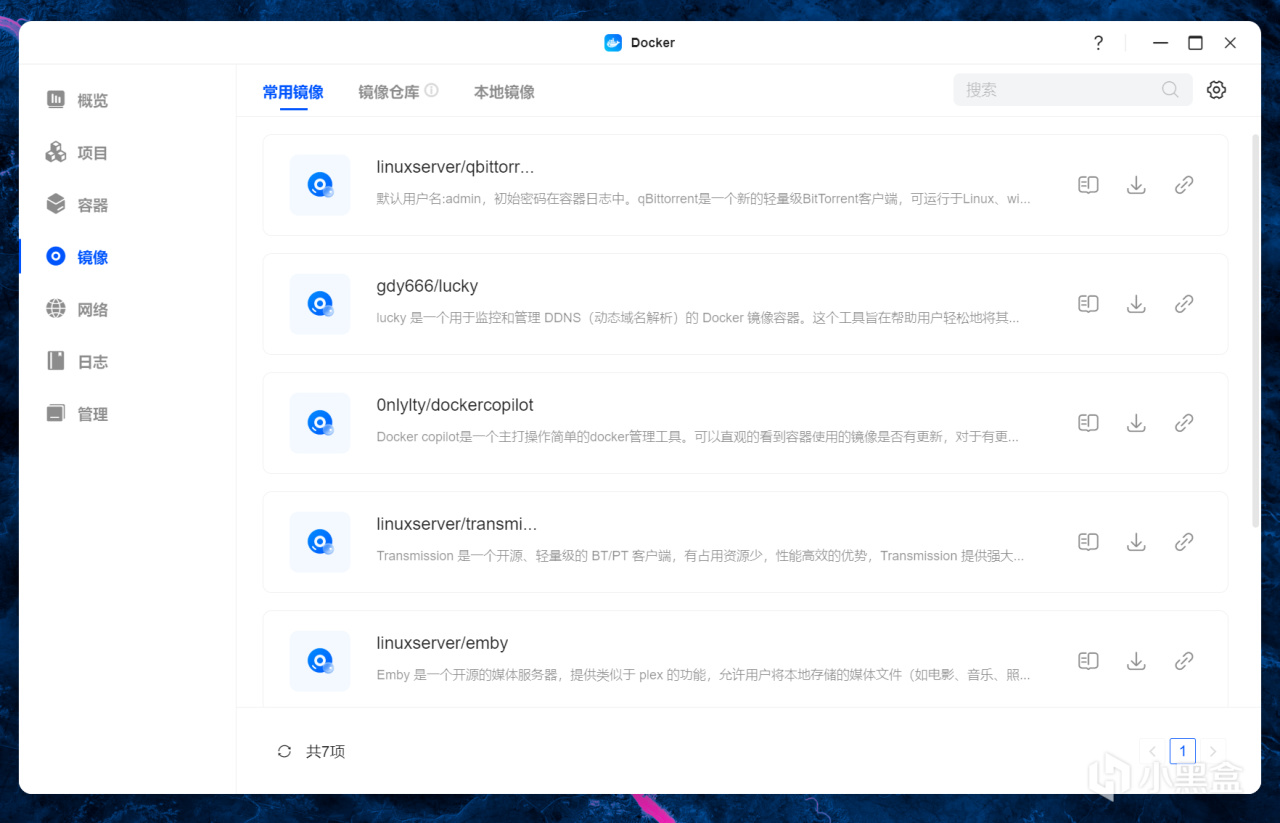Click the 0nlylty/dockercopilot image thumbnail
This screenshot has height=823, width=1280.
coord(320,423)
